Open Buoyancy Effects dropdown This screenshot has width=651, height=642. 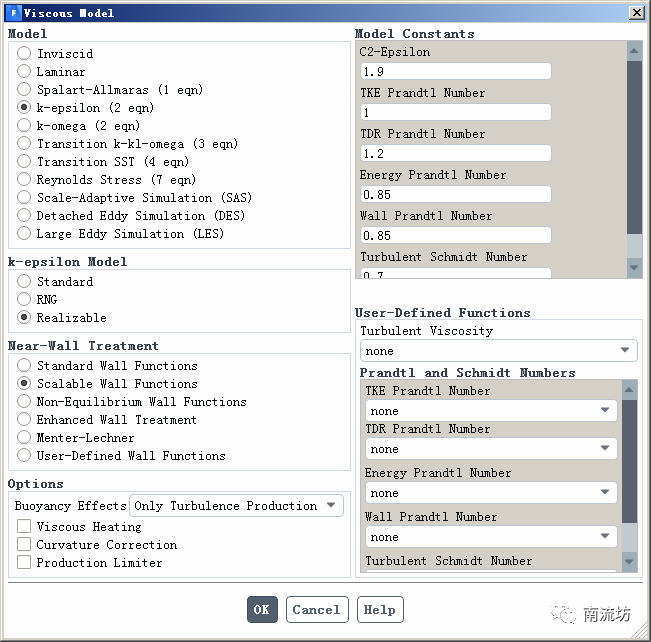(237, 505)
